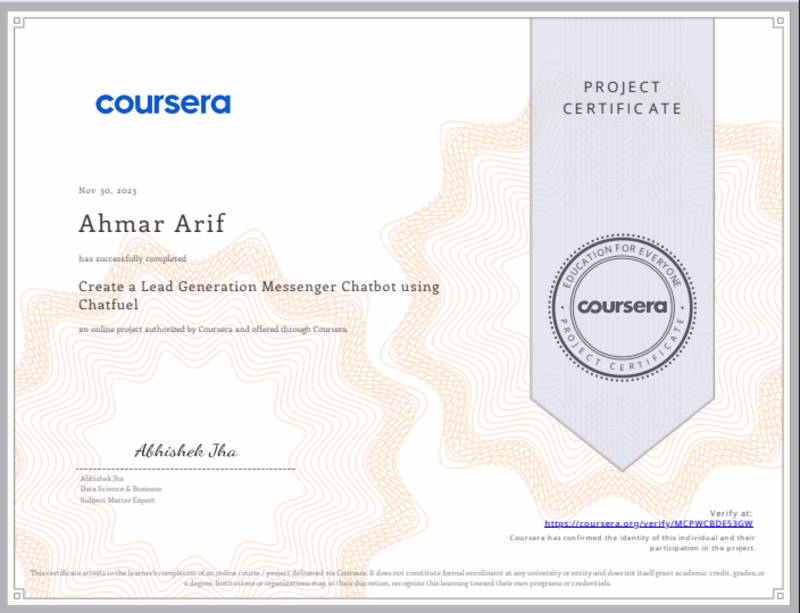The width and height of the screenshot is (800, 613).
Task: Open the coursera.org verify link
Action: point(648,524)
